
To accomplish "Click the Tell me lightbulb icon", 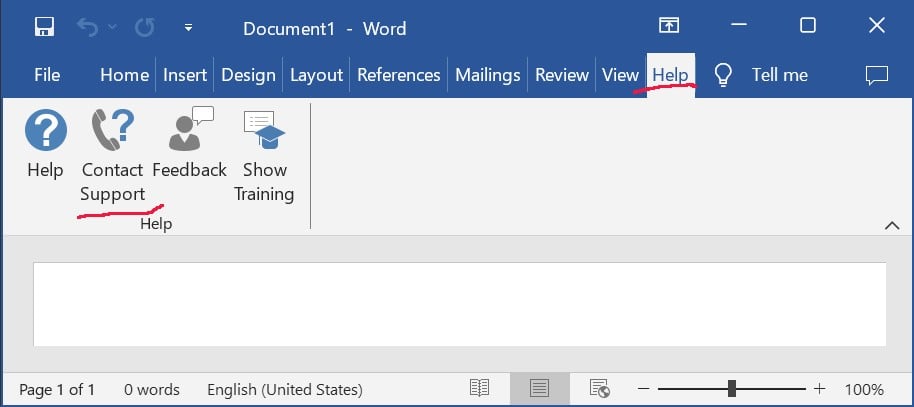I will [x=723, y=75].
